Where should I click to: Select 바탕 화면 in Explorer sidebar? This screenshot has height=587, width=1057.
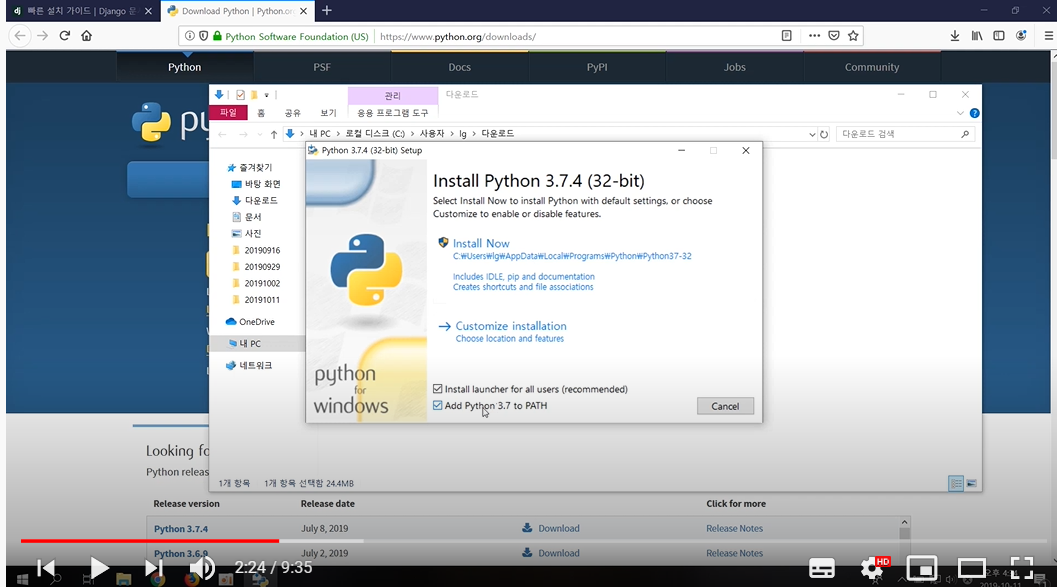pyautogui.click(x=262, y=184)
